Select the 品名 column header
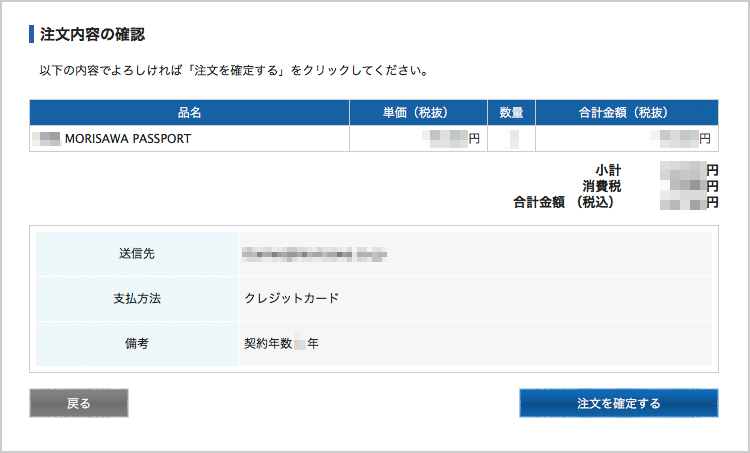The height and width of the screenshot is (453, 750). pos(190,113)
